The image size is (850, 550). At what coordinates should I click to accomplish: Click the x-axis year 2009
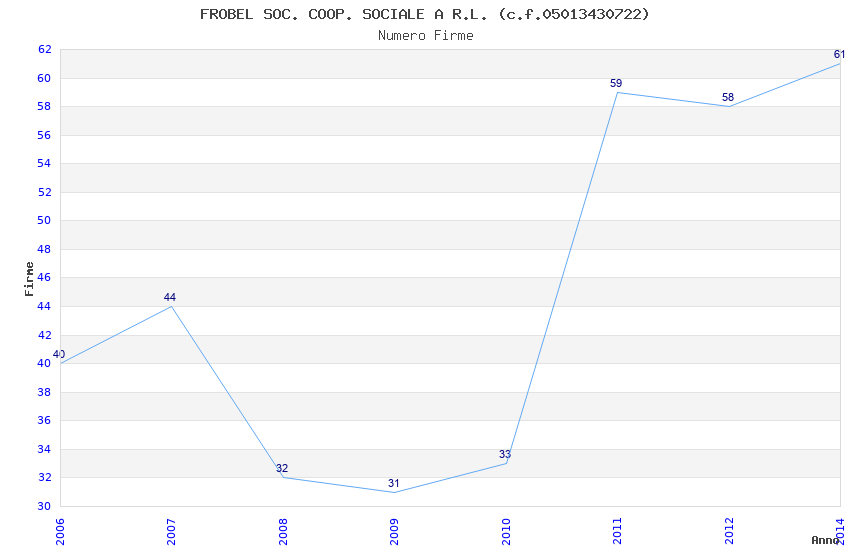394,532
